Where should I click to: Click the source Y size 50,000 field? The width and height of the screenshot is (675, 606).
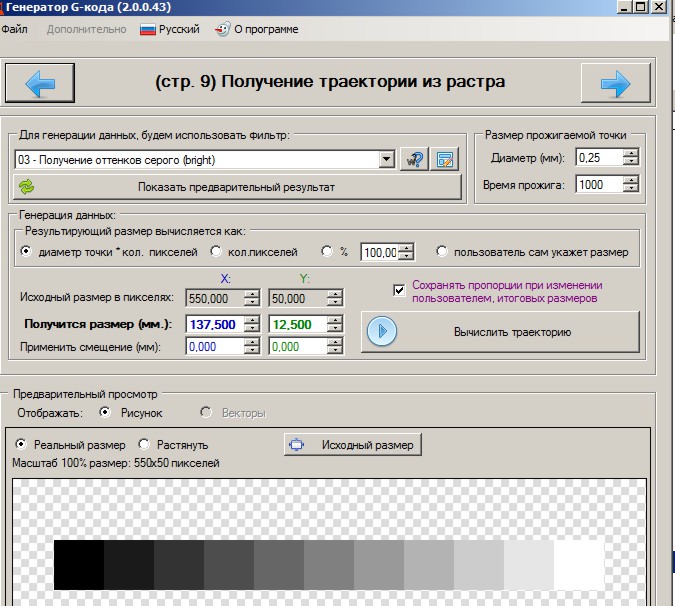[298, 298]
